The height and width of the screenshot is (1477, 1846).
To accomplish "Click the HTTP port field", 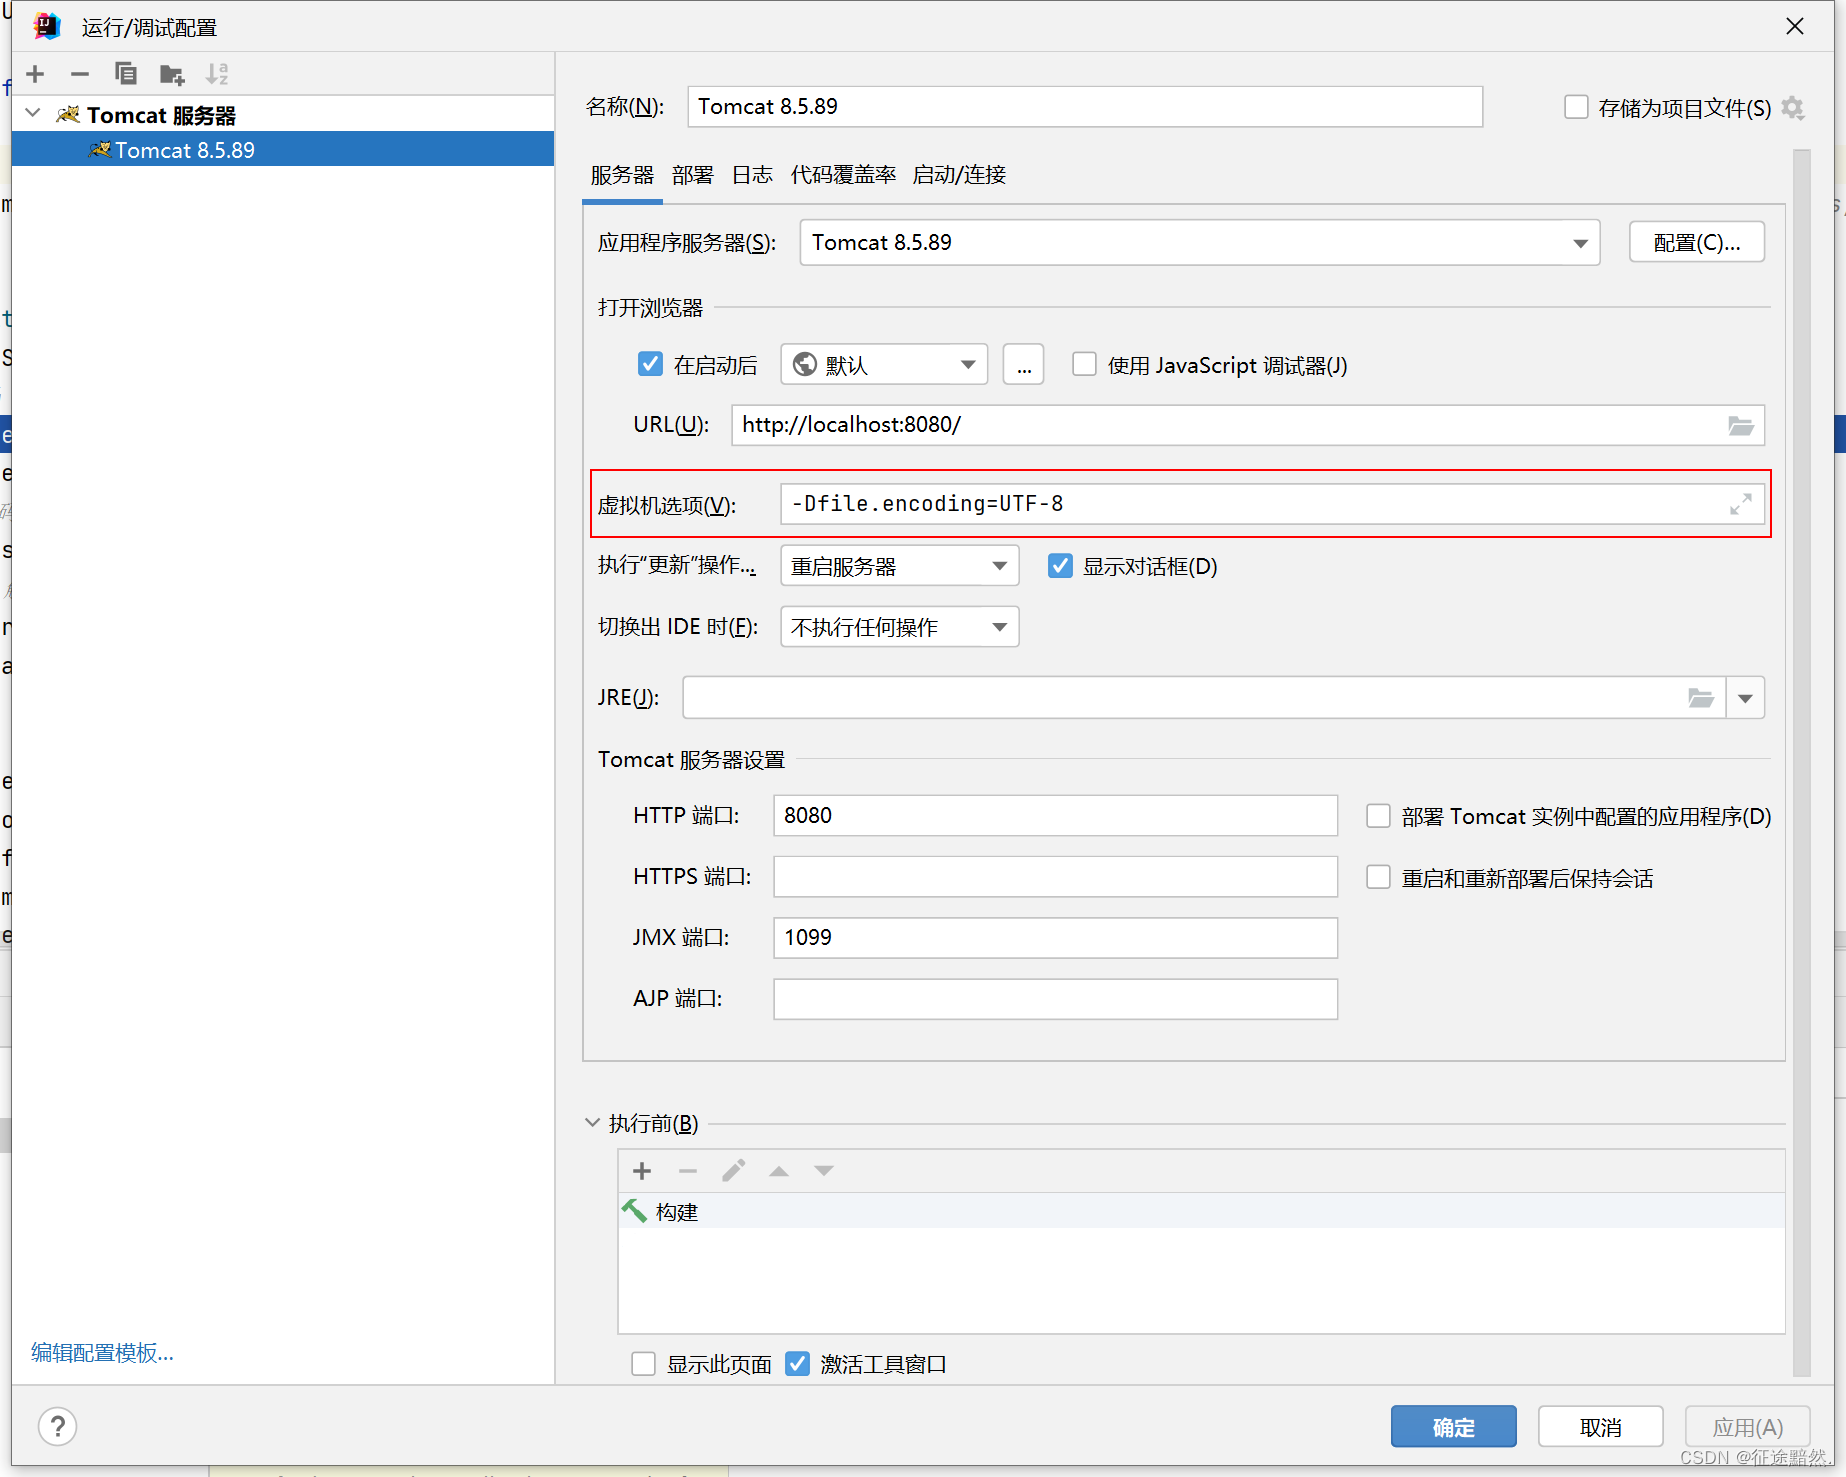I will point(1055,816).
